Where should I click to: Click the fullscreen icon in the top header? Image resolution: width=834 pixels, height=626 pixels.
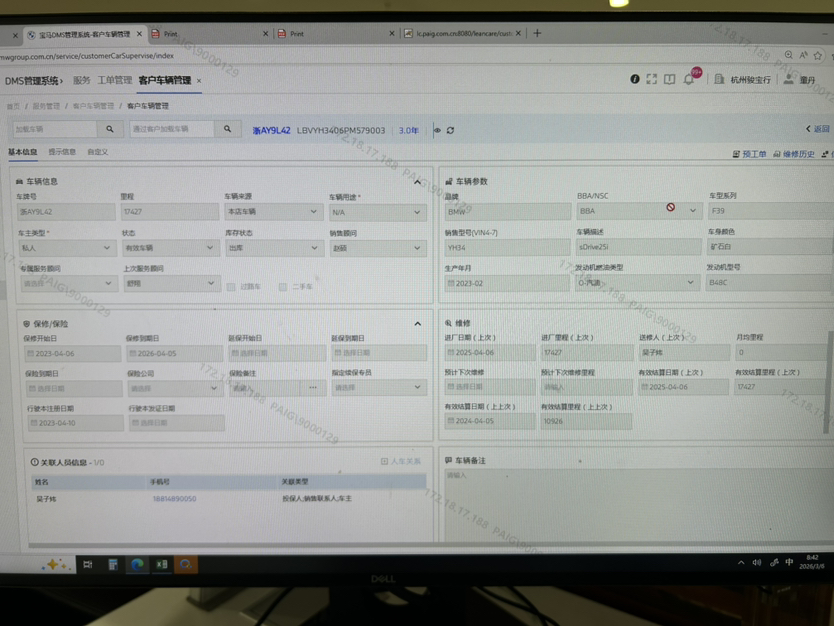tap(652, 79)
